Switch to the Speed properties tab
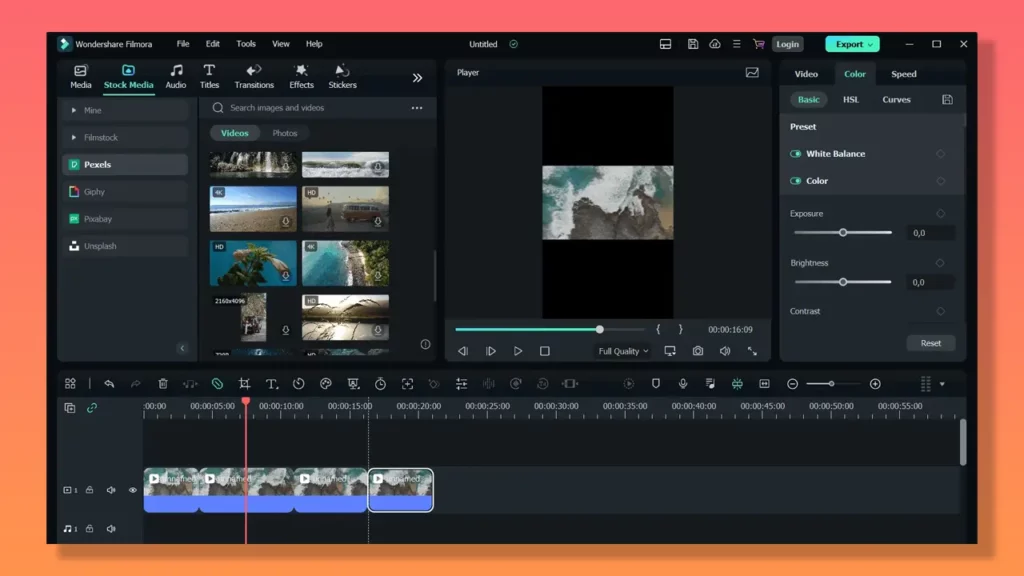Image resolution: width=1024 pixels, height=576 pixels. tap(904, 74)
